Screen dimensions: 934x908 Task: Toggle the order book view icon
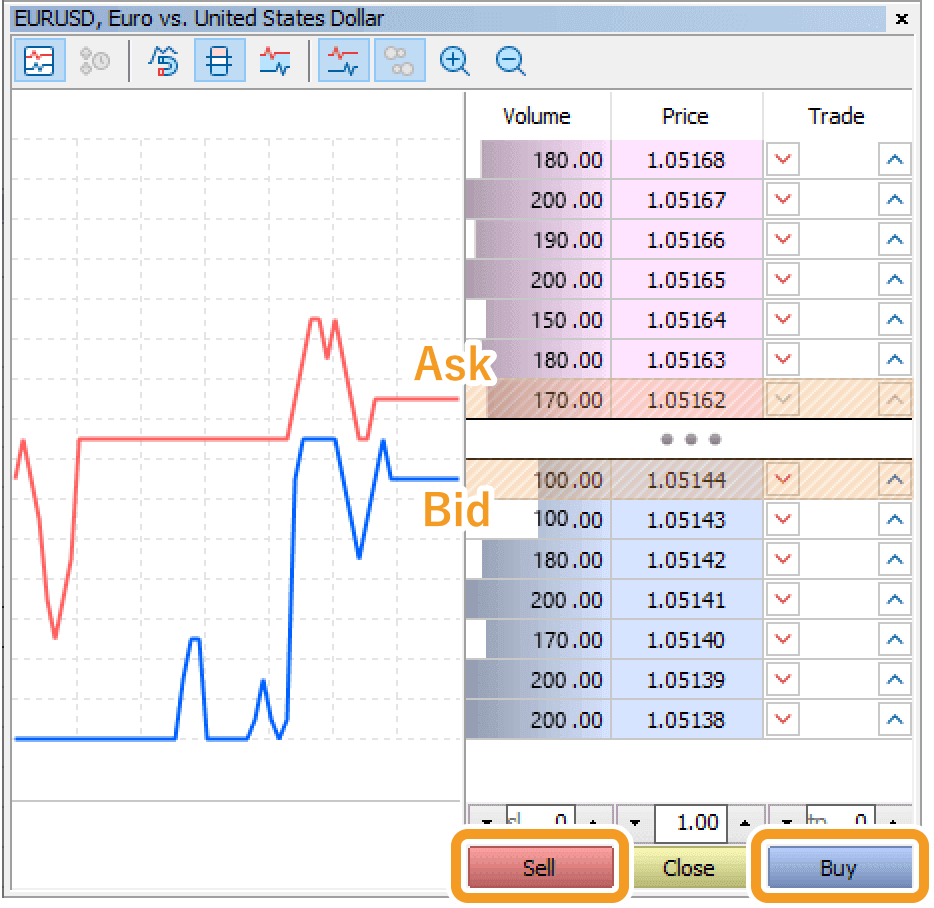pos(219,60)
